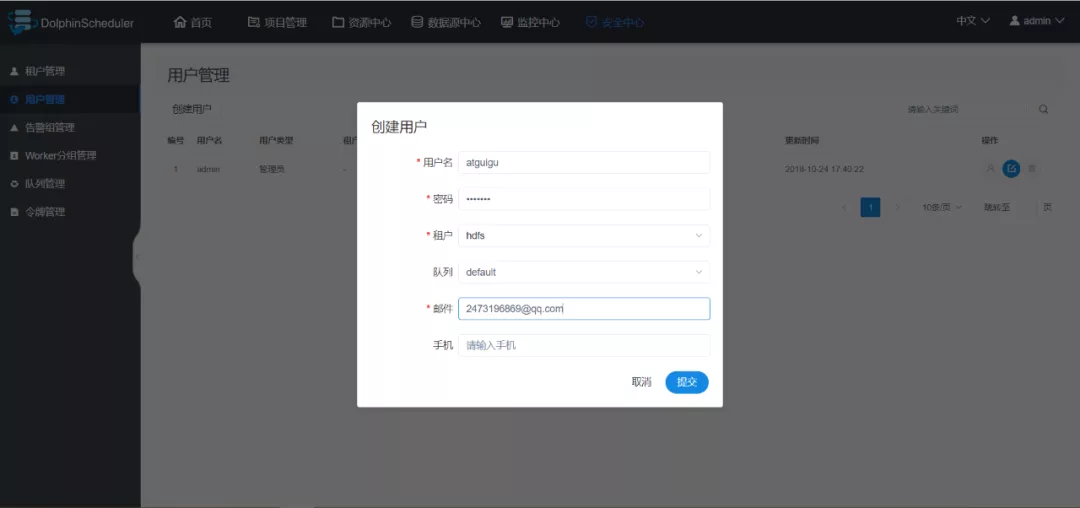This screenshot has width=1080, height=508.
Task: Click the 更新时间 column header
Action: [802, 140]
